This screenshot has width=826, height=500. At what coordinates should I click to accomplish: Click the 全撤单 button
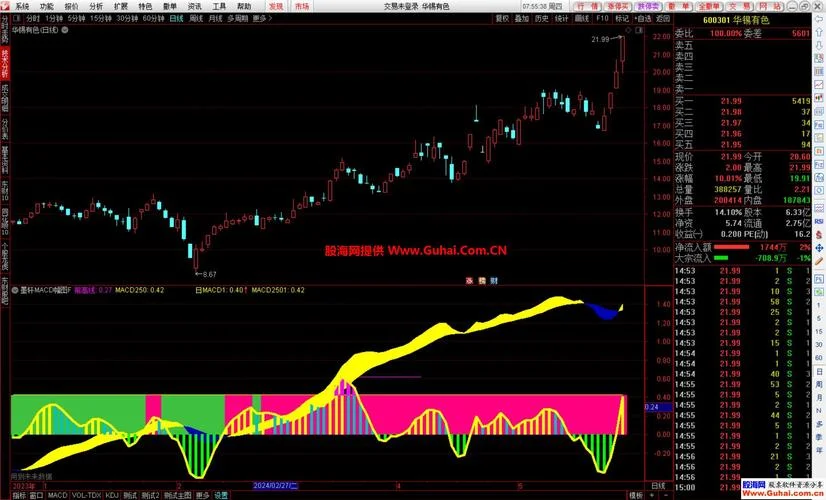pyautogui.click(x=708, y=6)
